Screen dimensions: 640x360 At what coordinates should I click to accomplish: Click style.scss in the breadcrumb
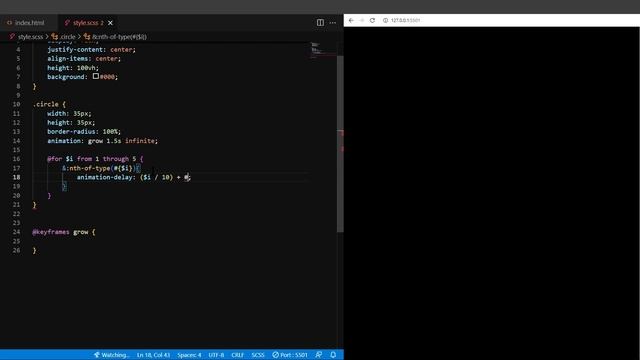30,37
